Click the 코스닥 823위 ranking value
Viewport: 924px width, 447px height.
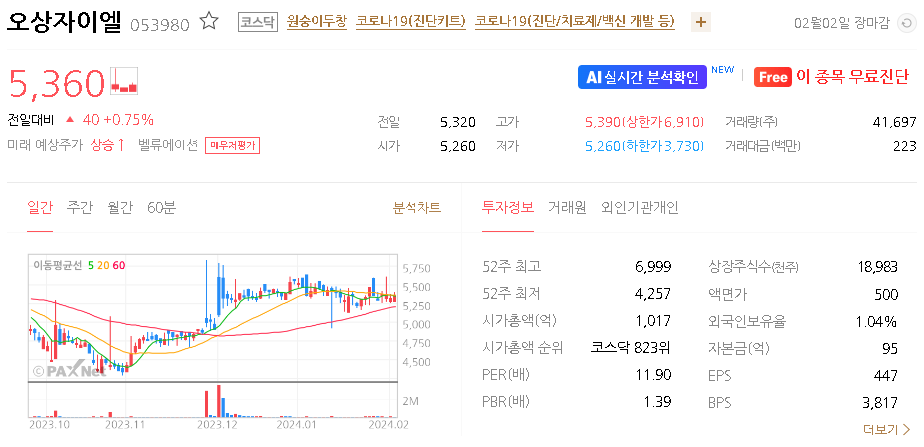point(631,348)
